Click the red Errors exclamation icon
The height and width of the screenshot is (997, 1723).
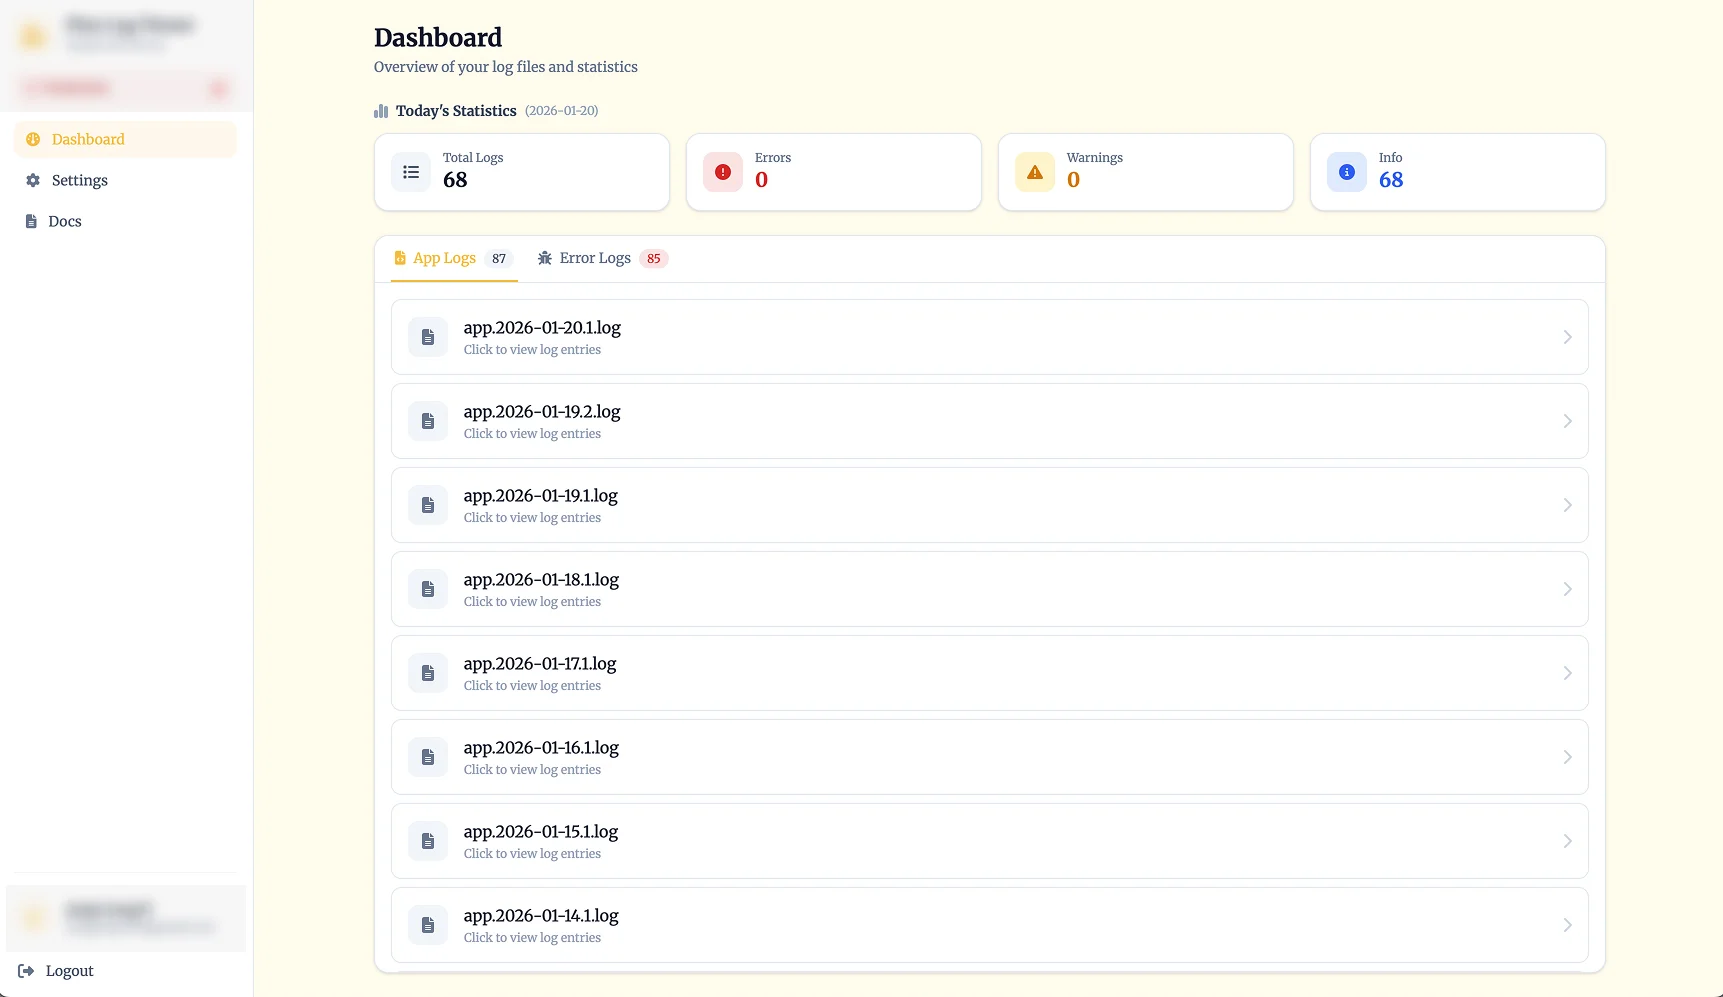723,172
